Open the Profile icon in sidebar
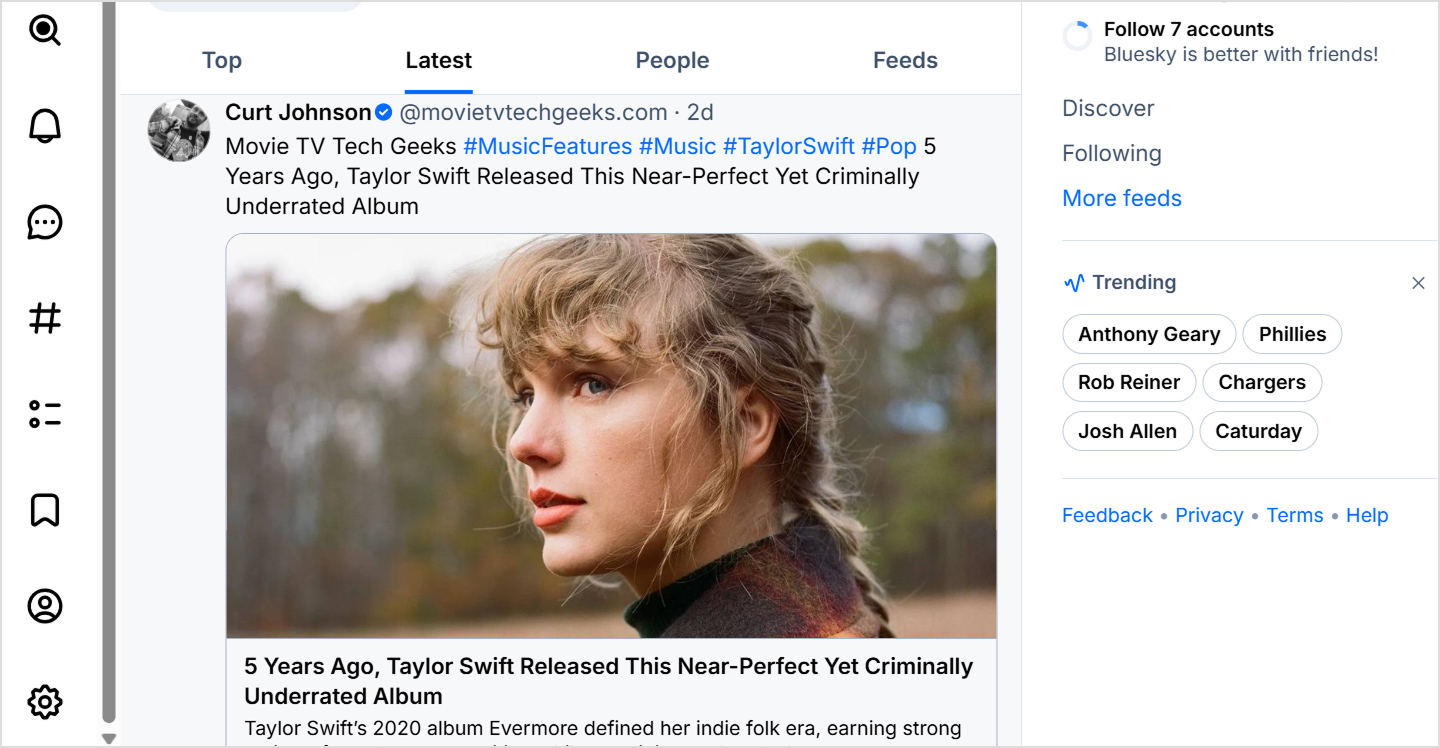The image size is (1440, 748). pos(45,606)
